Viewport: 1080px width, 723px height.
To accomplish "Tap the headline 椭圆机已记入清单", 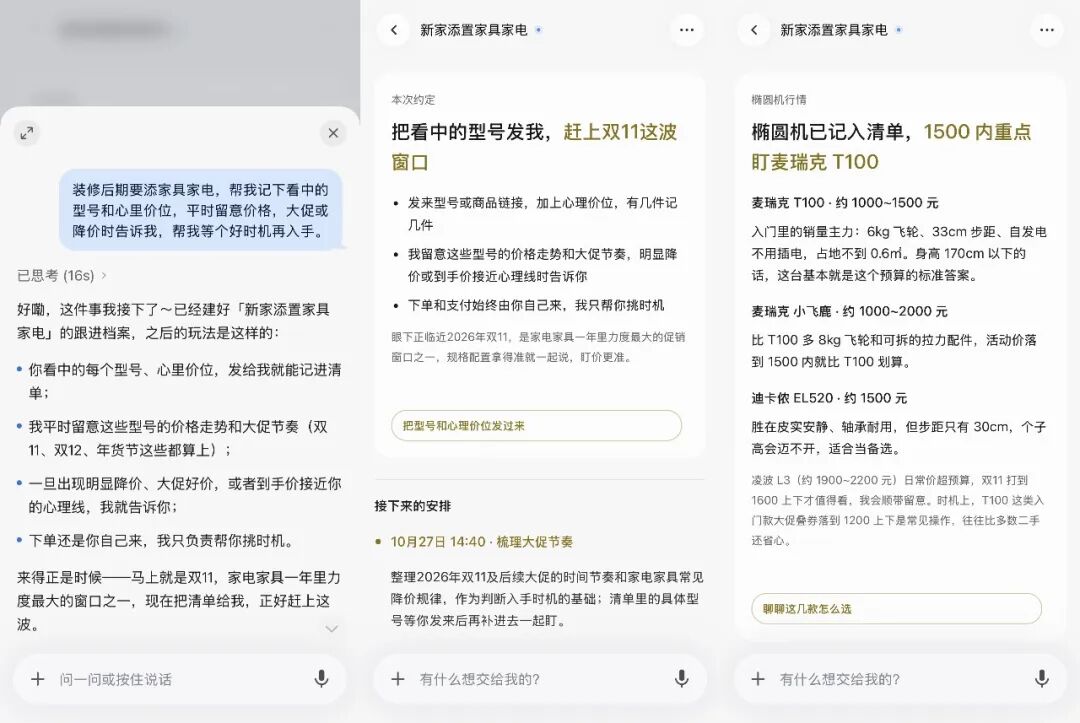I will (831, 132).
